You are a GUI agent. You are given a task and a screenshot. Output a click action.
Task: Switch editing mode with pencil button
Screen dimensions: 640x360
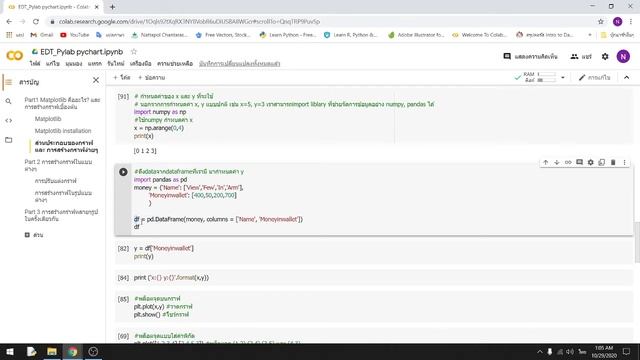click(594, 78)
